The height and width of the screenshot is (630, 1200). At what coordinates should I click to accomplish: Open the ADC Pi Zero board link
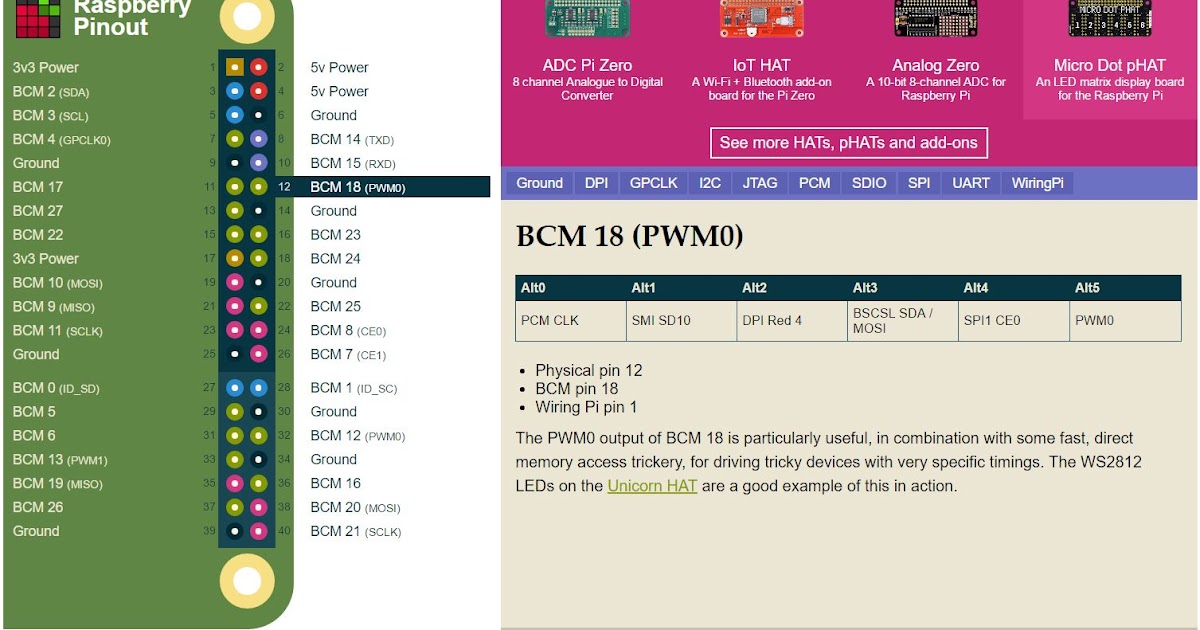pyautogui.click(x=587, y=66)
